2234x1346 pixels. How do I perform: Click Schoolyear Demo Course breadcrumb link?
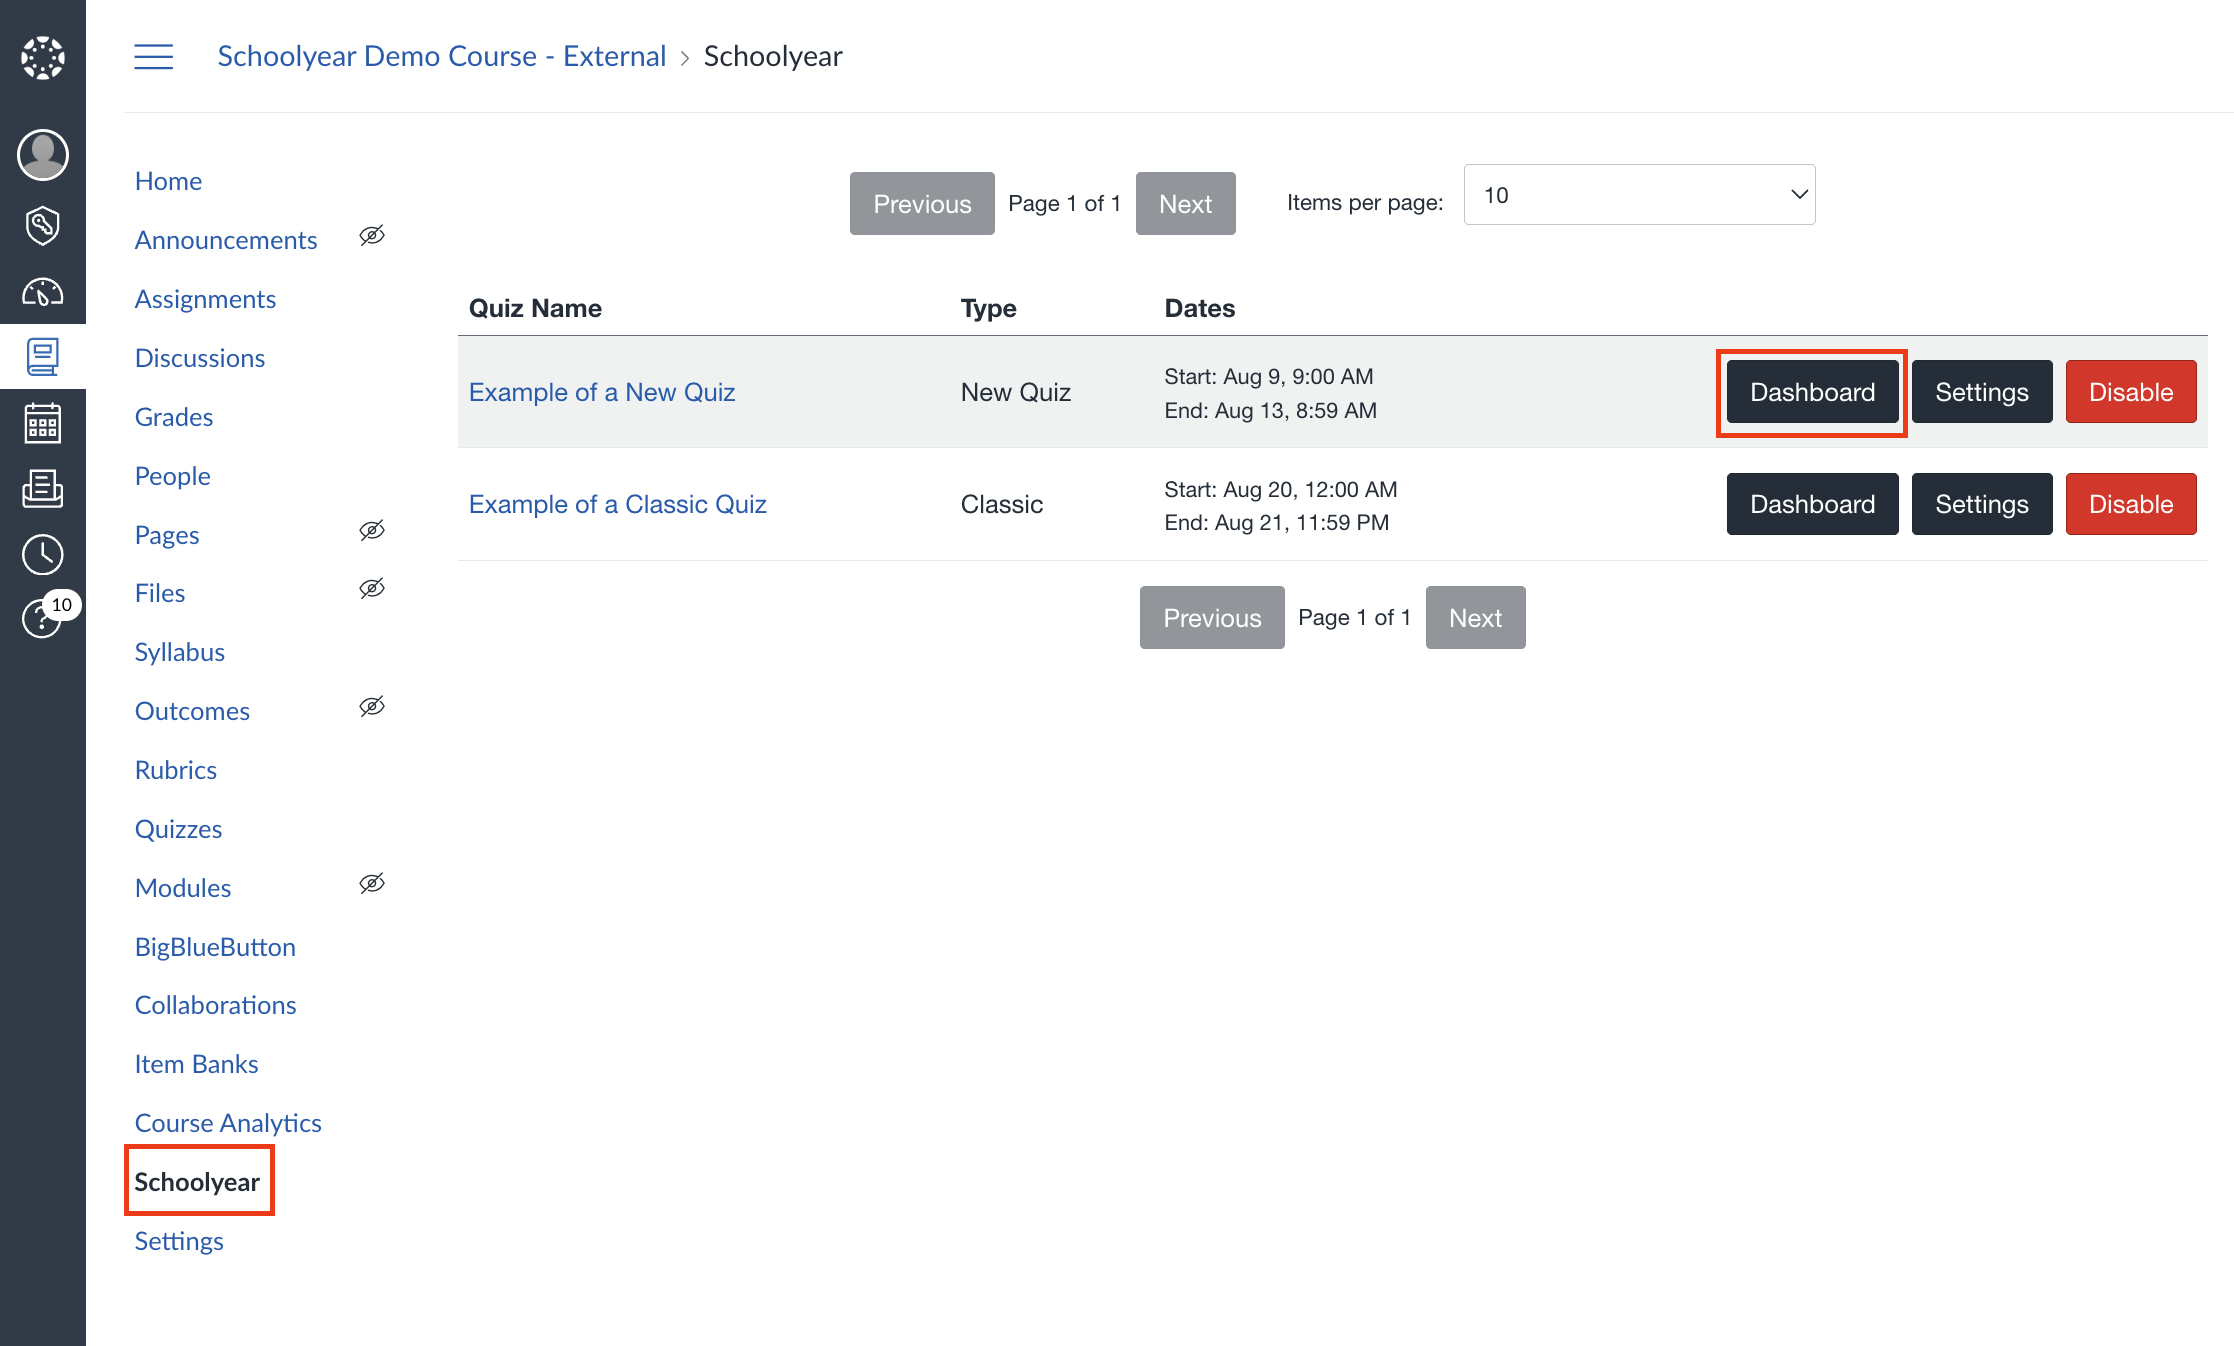(441, 57)
